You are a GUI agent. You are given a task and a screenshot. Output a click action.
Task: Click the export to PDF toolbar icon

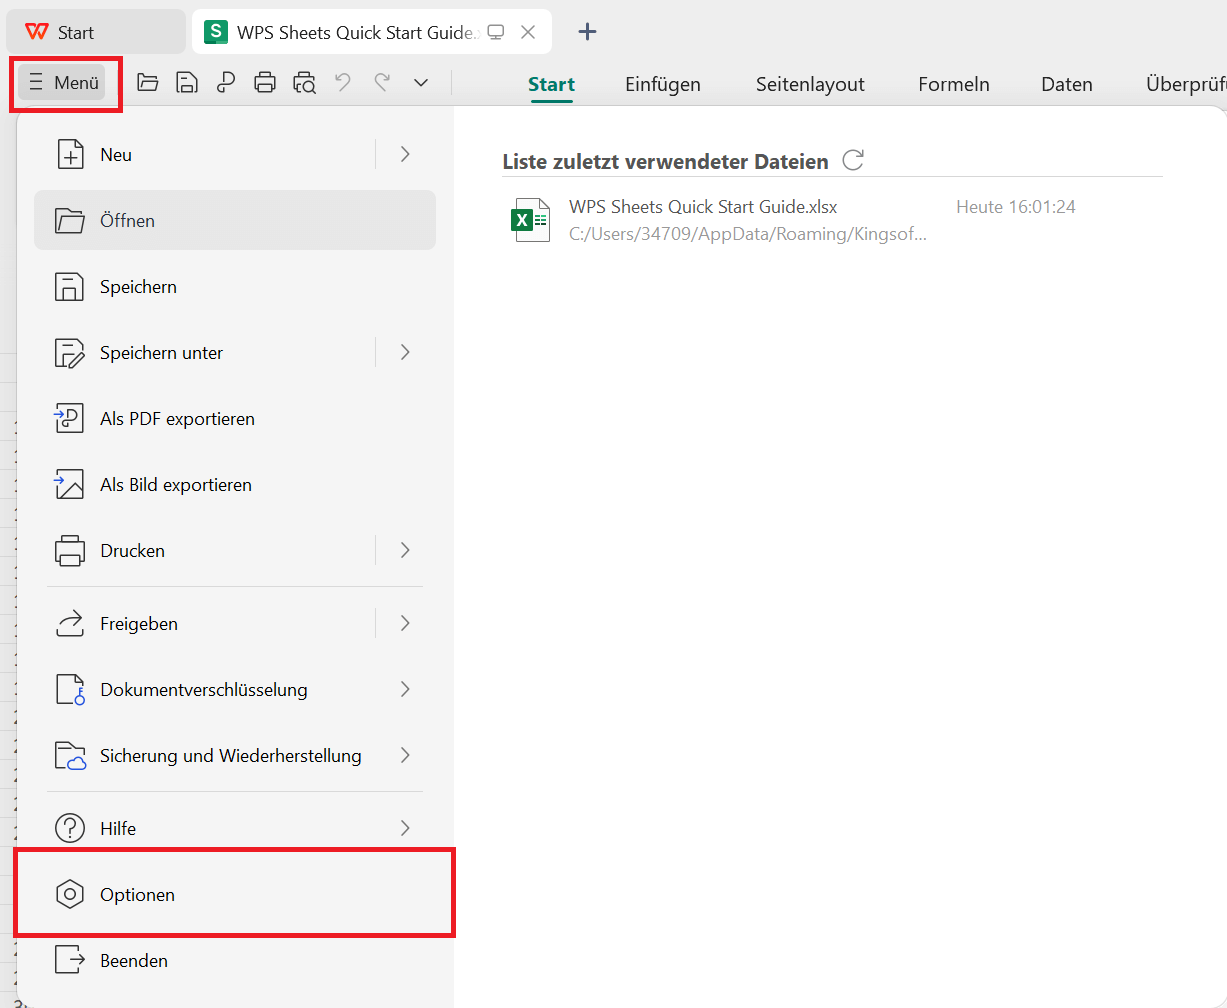(x=226, y=83)
